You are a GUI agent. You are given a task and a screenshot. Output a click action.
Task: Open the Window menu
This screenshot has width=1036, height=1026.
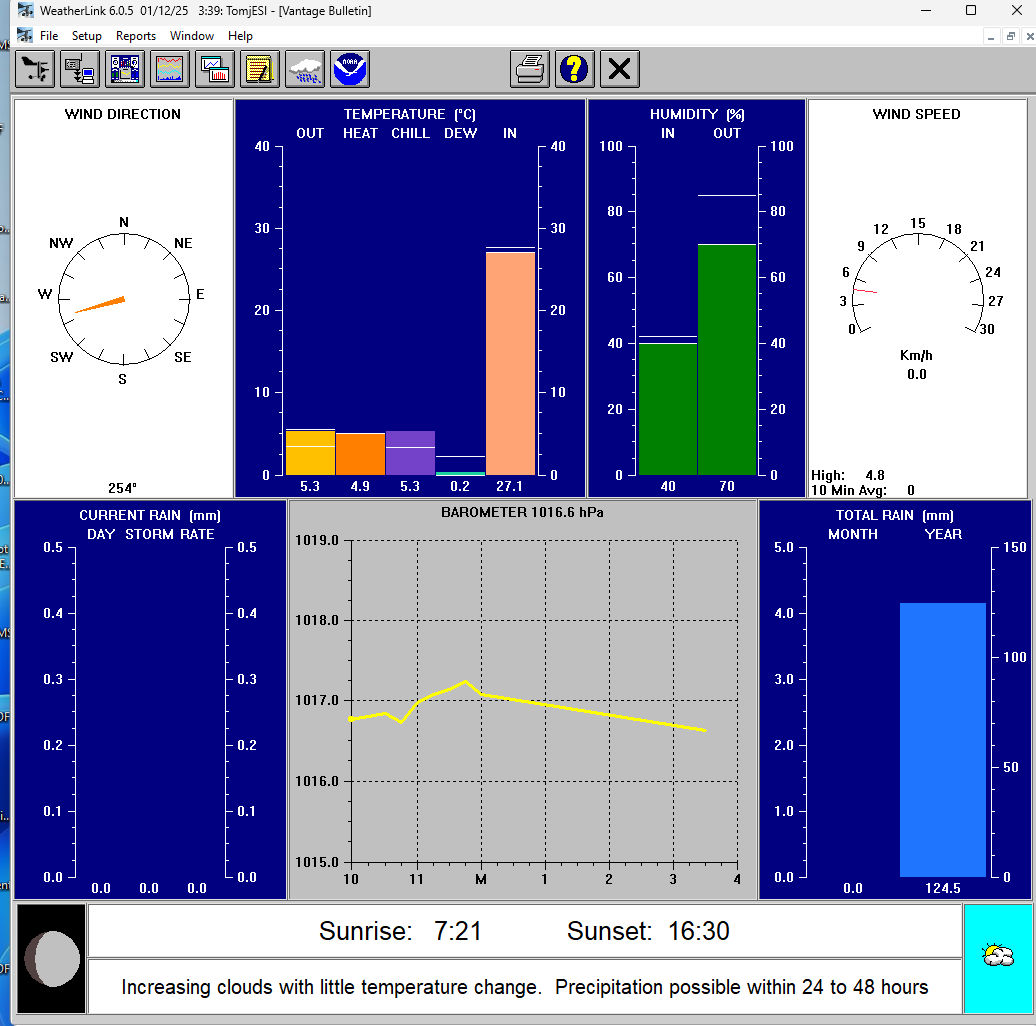click(x=192, y=36)
